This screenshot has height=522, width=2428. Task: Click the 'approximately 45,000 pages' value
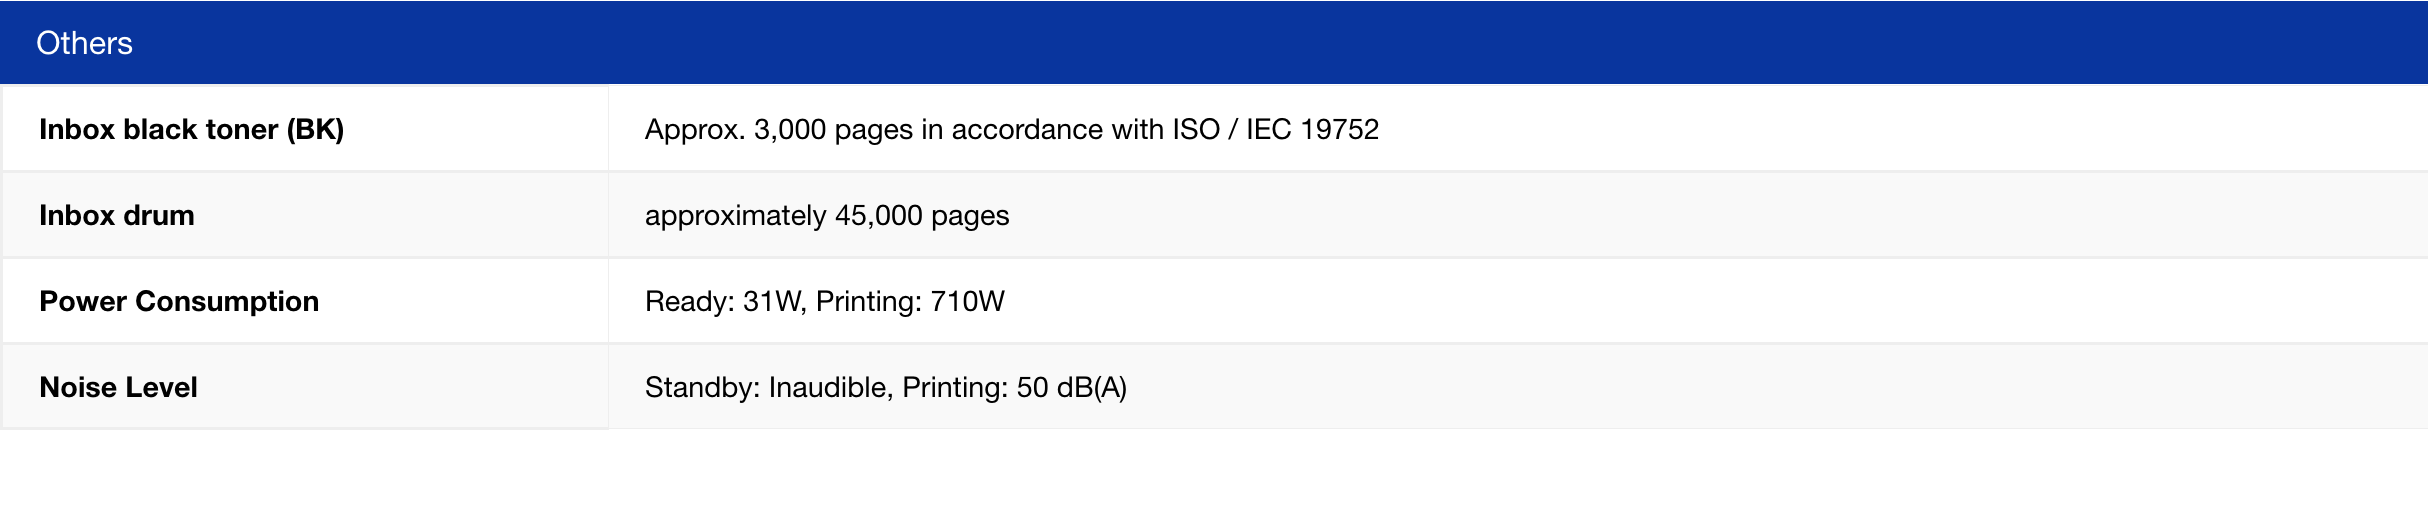(x=826, y=215)
